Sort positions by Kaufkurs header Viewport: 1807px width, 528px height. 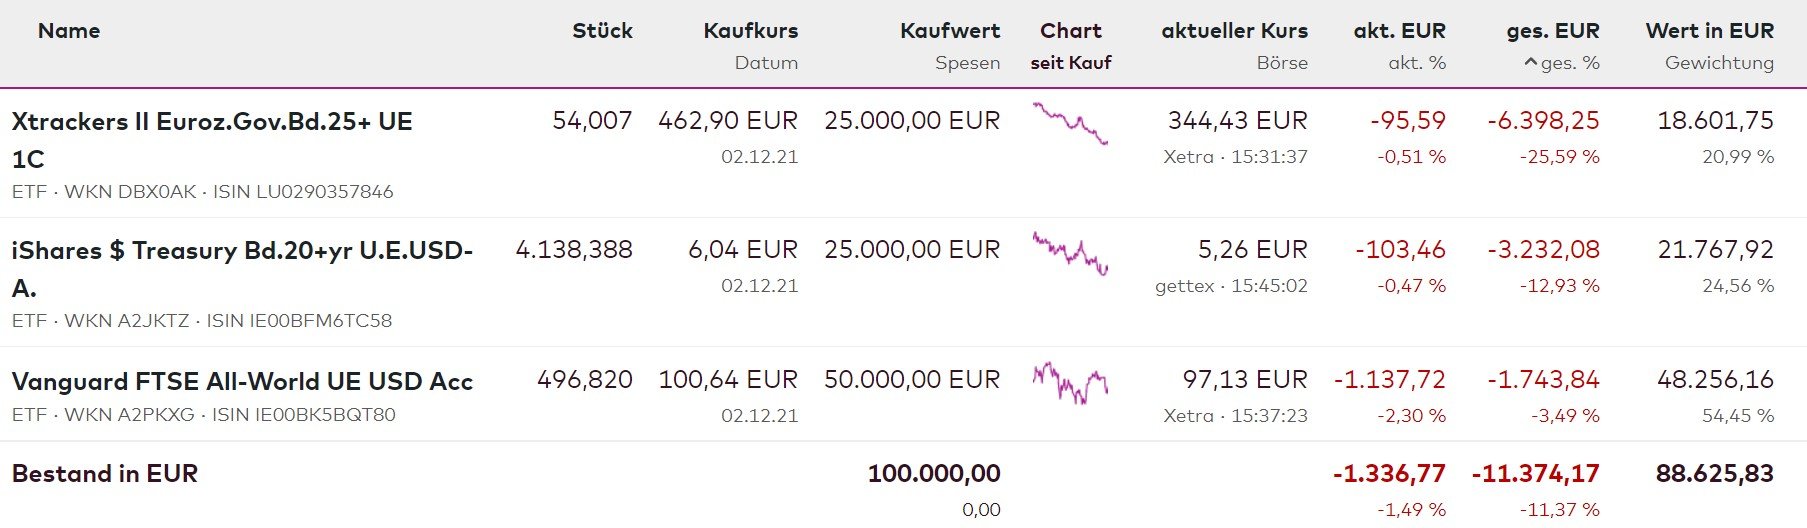[x=750, y=31]
